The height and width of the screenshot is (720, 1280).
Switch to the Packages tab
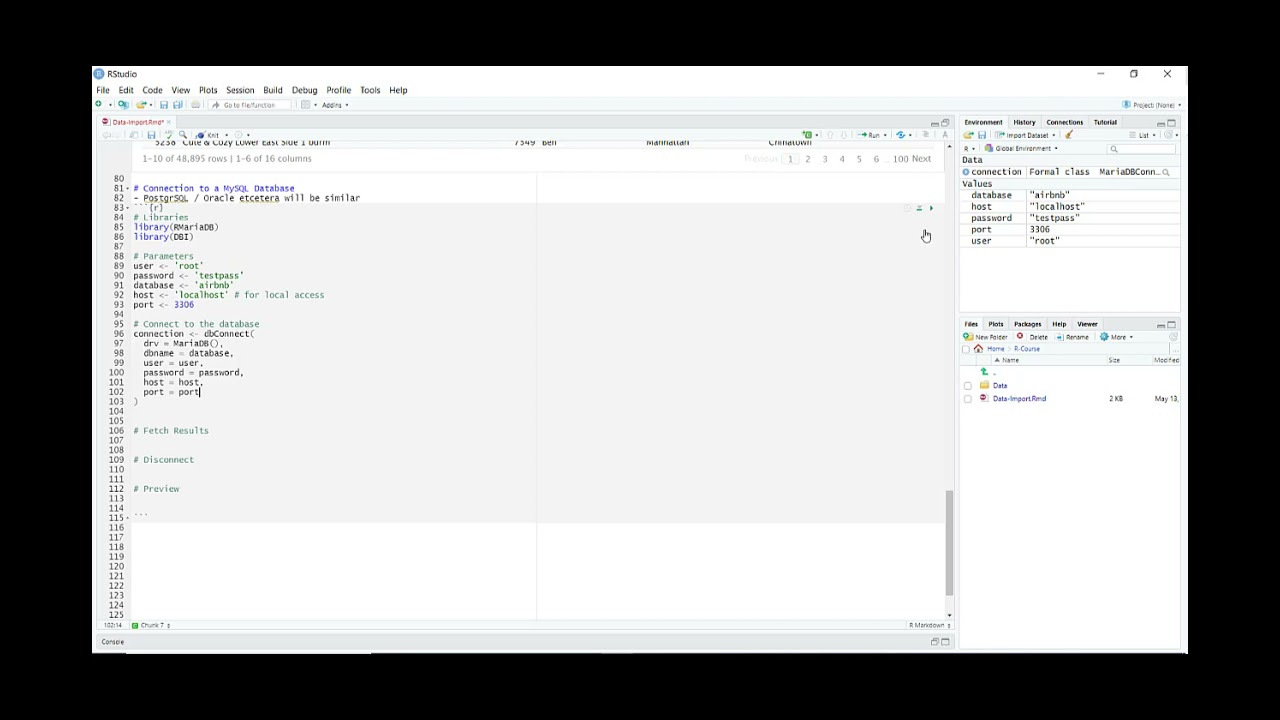pyautogui.click(x=1028, y=324)
